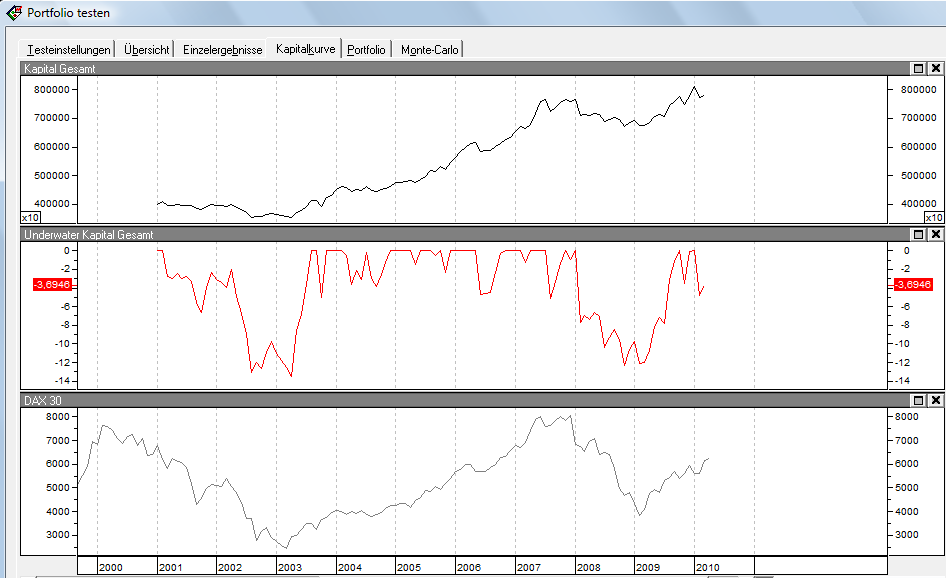This screenshot has height=578, width=946.
Task: Click the Underwater Kapital Gesamt panel title
Action: point(89,235)
